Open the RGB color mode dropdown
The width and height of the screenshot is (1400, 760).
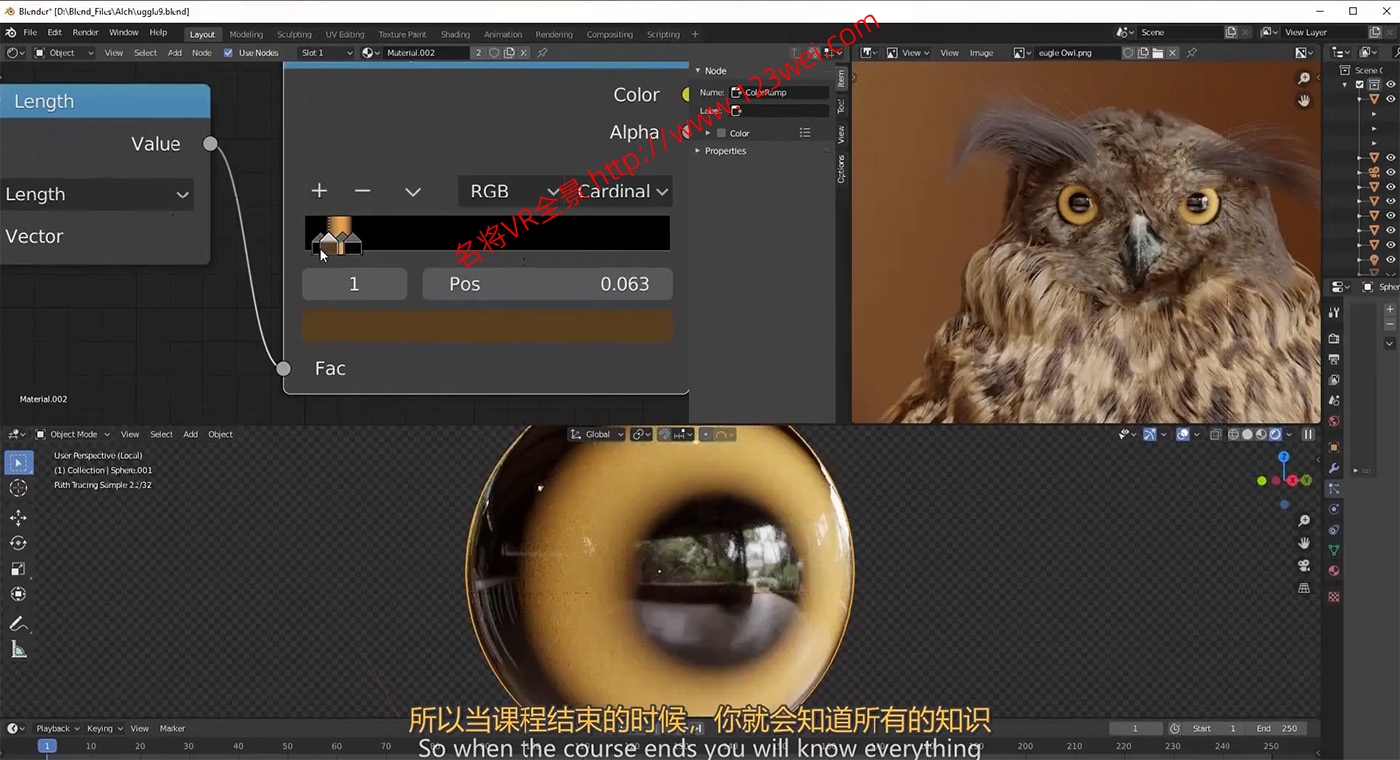pyautogui.click(x=510, y=191)
